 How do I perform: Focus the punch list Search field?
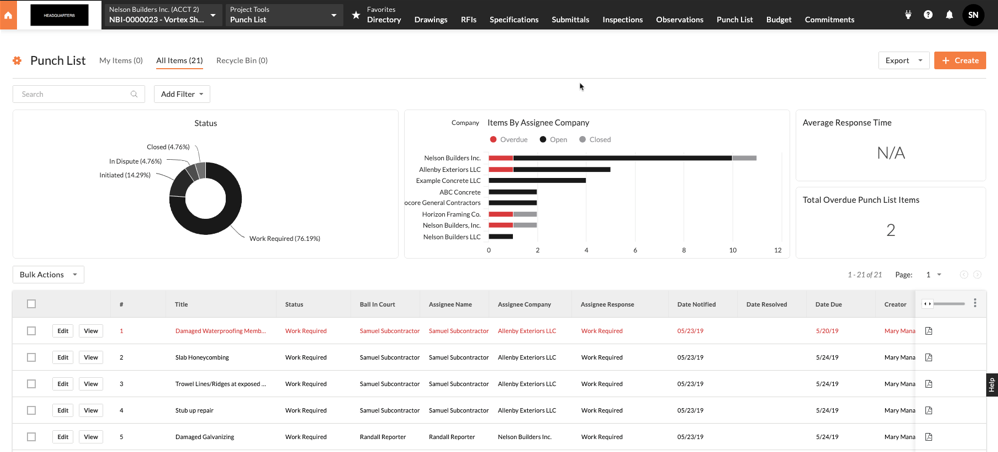point(76,94)
